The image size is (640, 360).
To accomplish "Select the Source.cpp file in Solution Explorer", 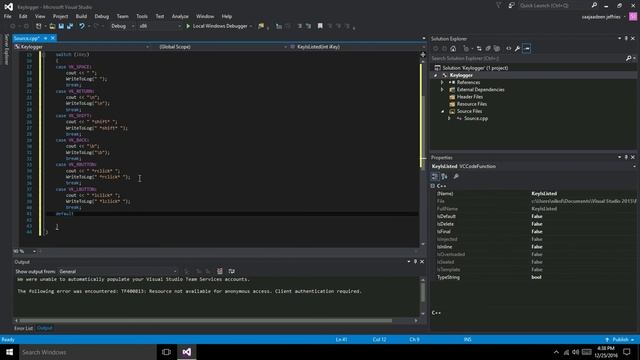I will (476, 118).
